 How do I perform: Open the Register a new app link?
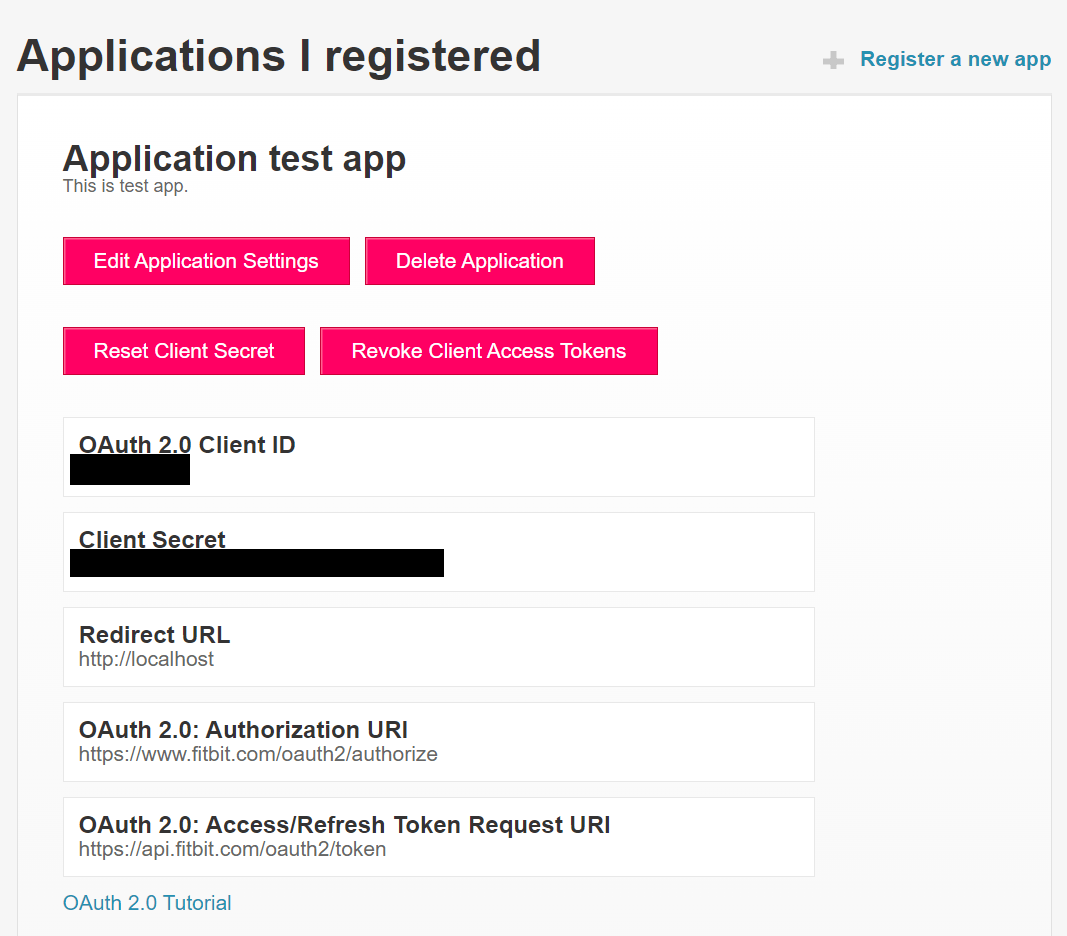[x=955, y=59]
